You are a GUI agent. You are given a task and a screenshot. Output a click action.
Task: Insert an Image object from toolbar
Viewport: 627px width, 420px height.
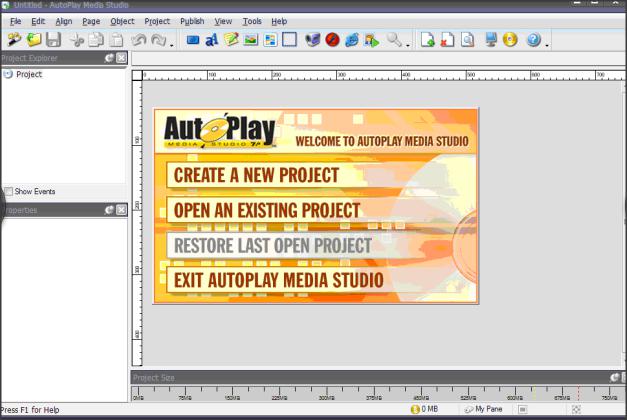coord(251,40)
